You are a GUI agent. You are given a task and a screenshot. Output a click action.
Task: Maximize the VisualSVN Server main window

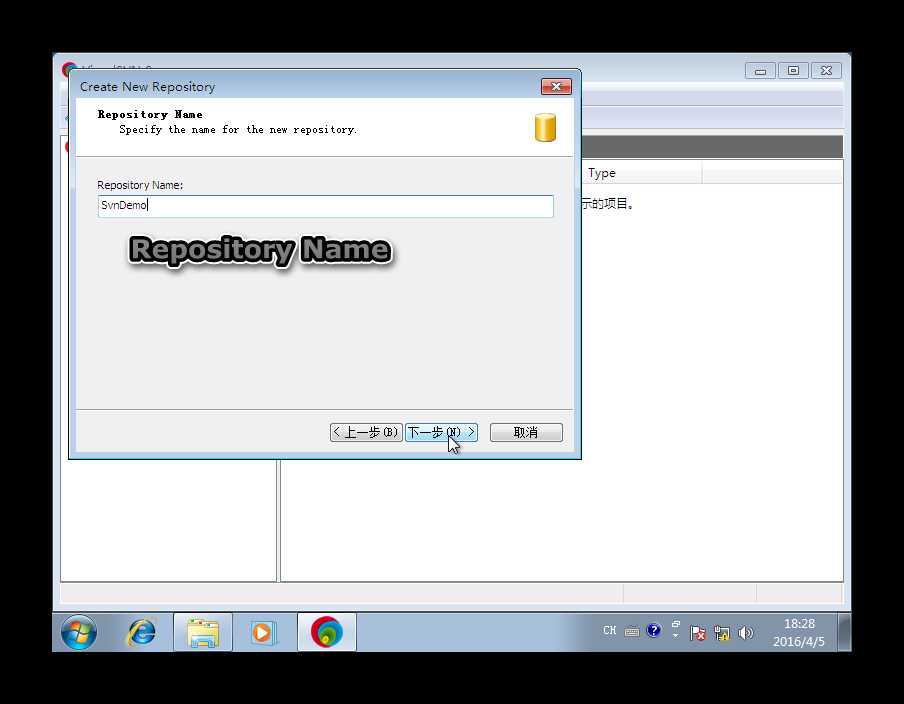(793, 70)
